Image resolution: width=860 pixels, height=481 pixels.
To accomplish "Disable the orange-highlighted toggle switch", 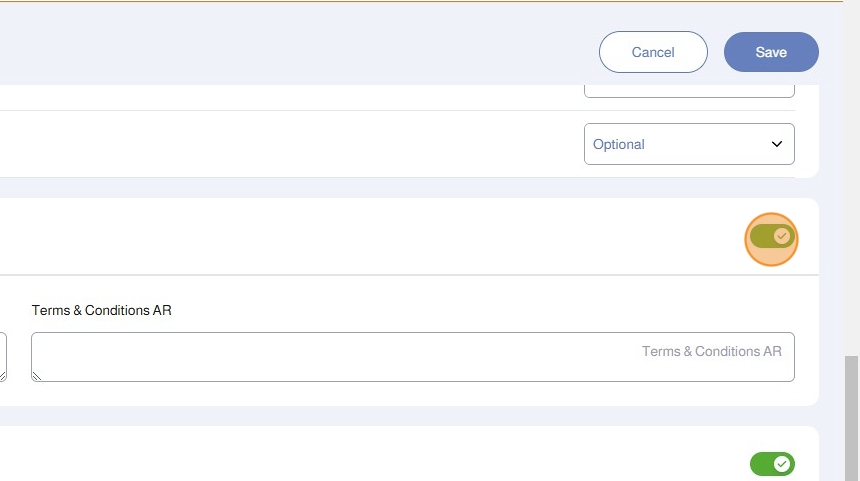I will (x=771, y=237).
